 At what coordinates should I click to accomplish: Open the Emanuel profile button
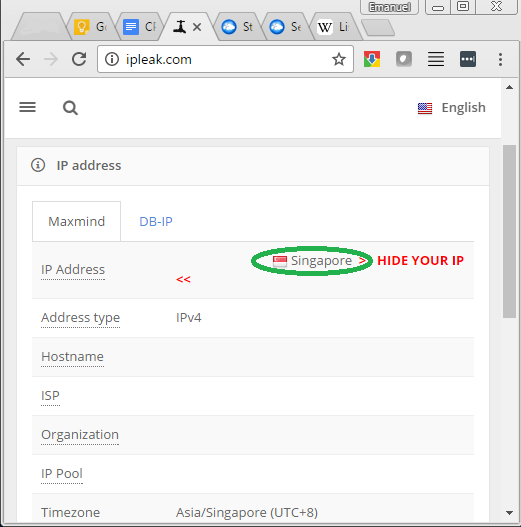click(x=390, y=7)
